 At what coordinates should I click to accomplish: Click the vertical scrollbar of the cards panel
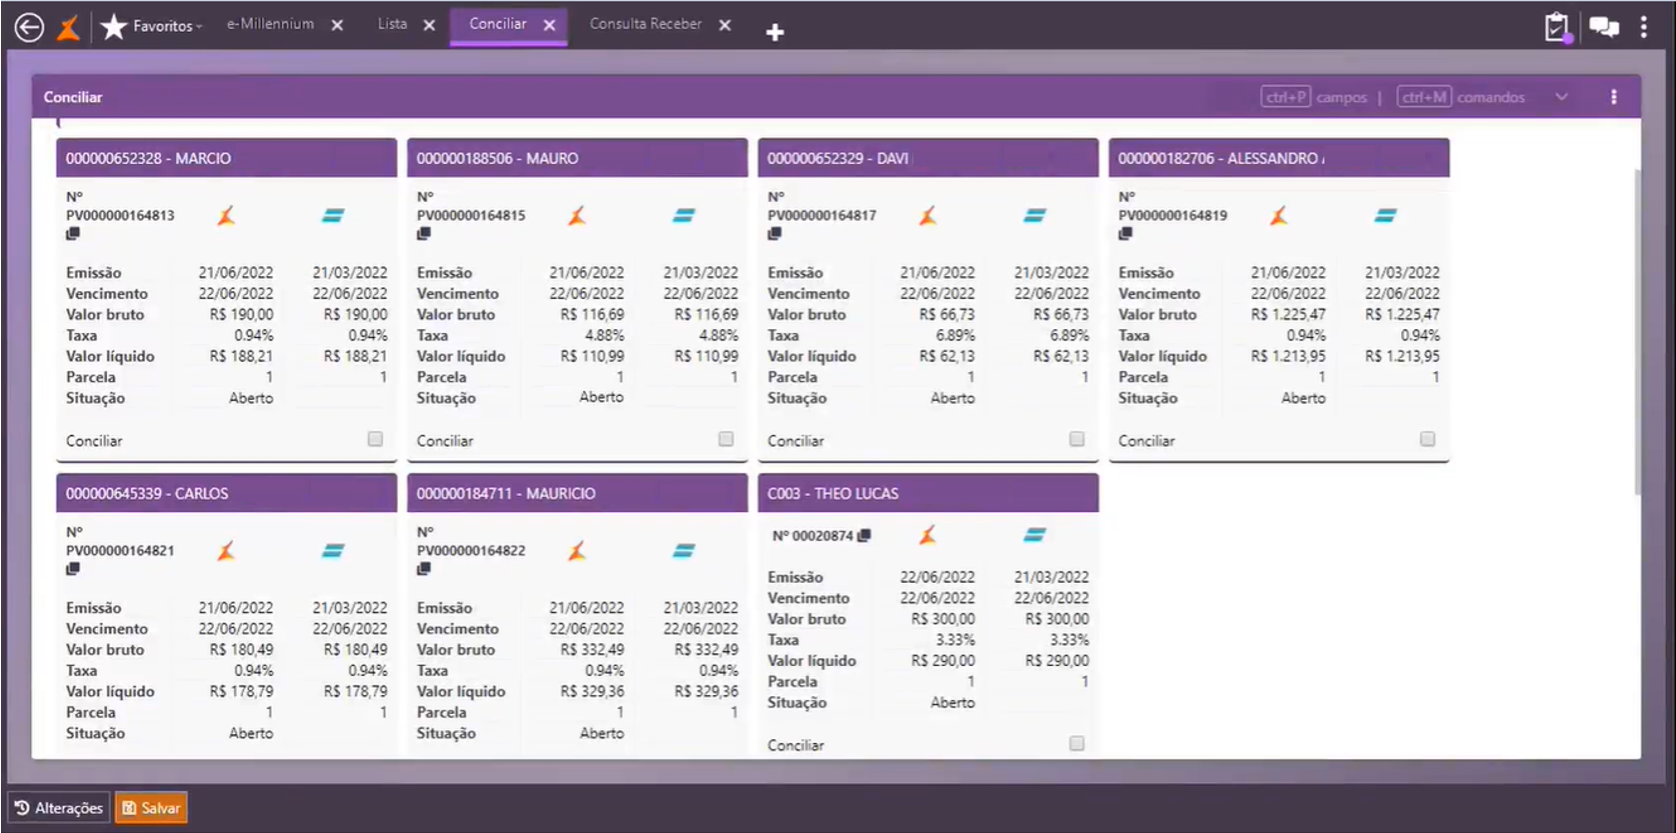(x=1637, y=330)
